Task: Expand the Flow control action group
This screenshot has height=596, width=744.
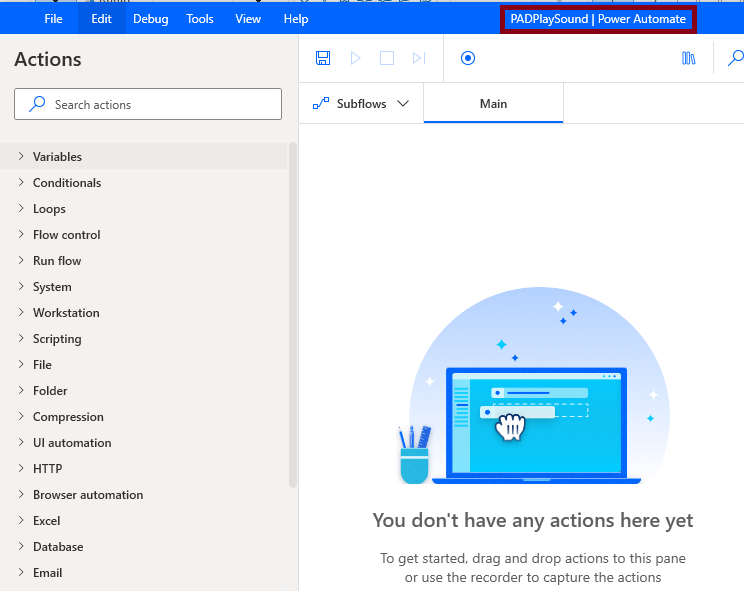Action: [x=143, y=234]
